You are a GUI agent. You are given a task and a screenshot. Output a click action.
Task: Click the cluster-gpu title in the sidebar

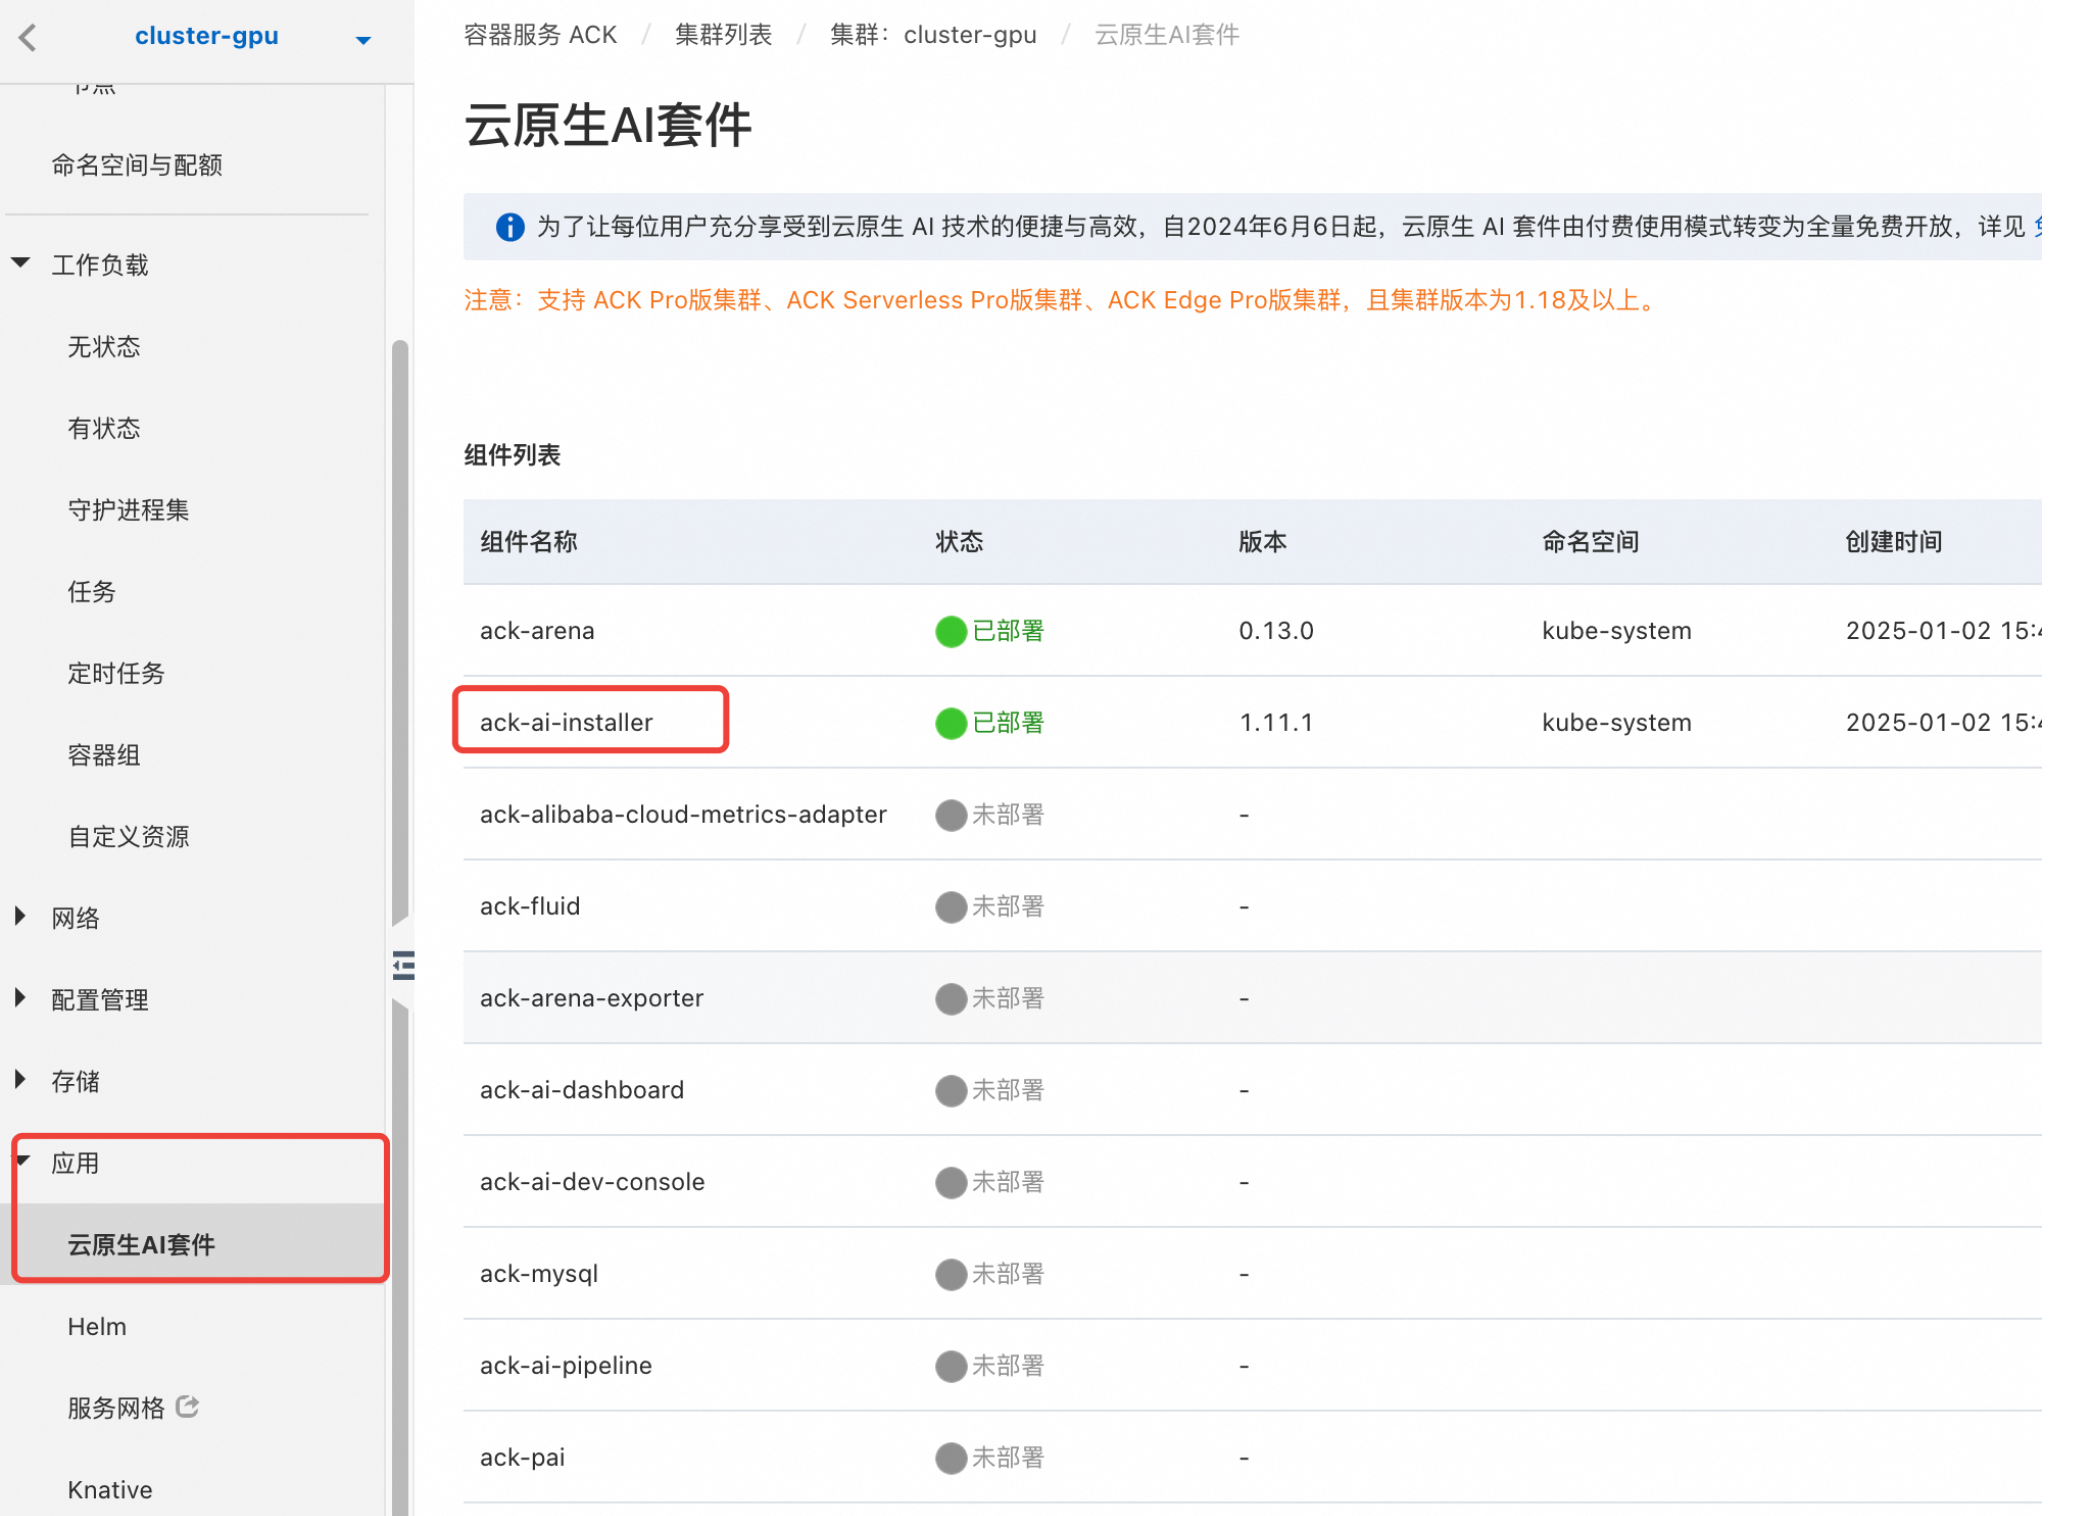(207, 36)
